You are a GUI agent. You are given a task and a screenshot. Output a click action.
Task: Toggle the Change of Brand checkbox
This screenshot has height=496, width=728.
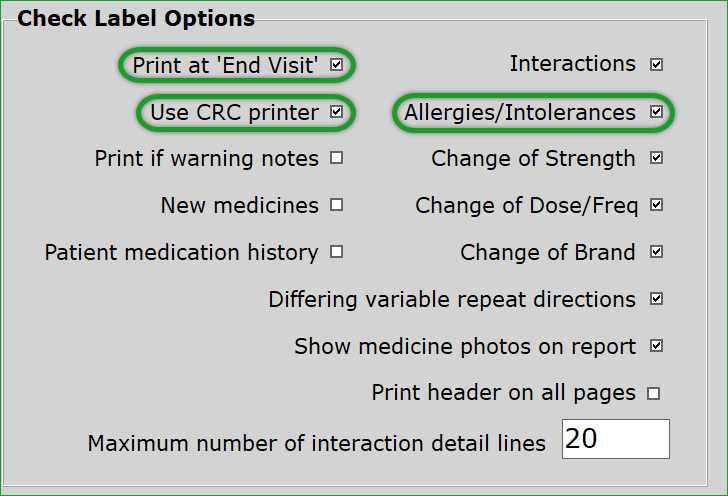(x=656, y=252)
